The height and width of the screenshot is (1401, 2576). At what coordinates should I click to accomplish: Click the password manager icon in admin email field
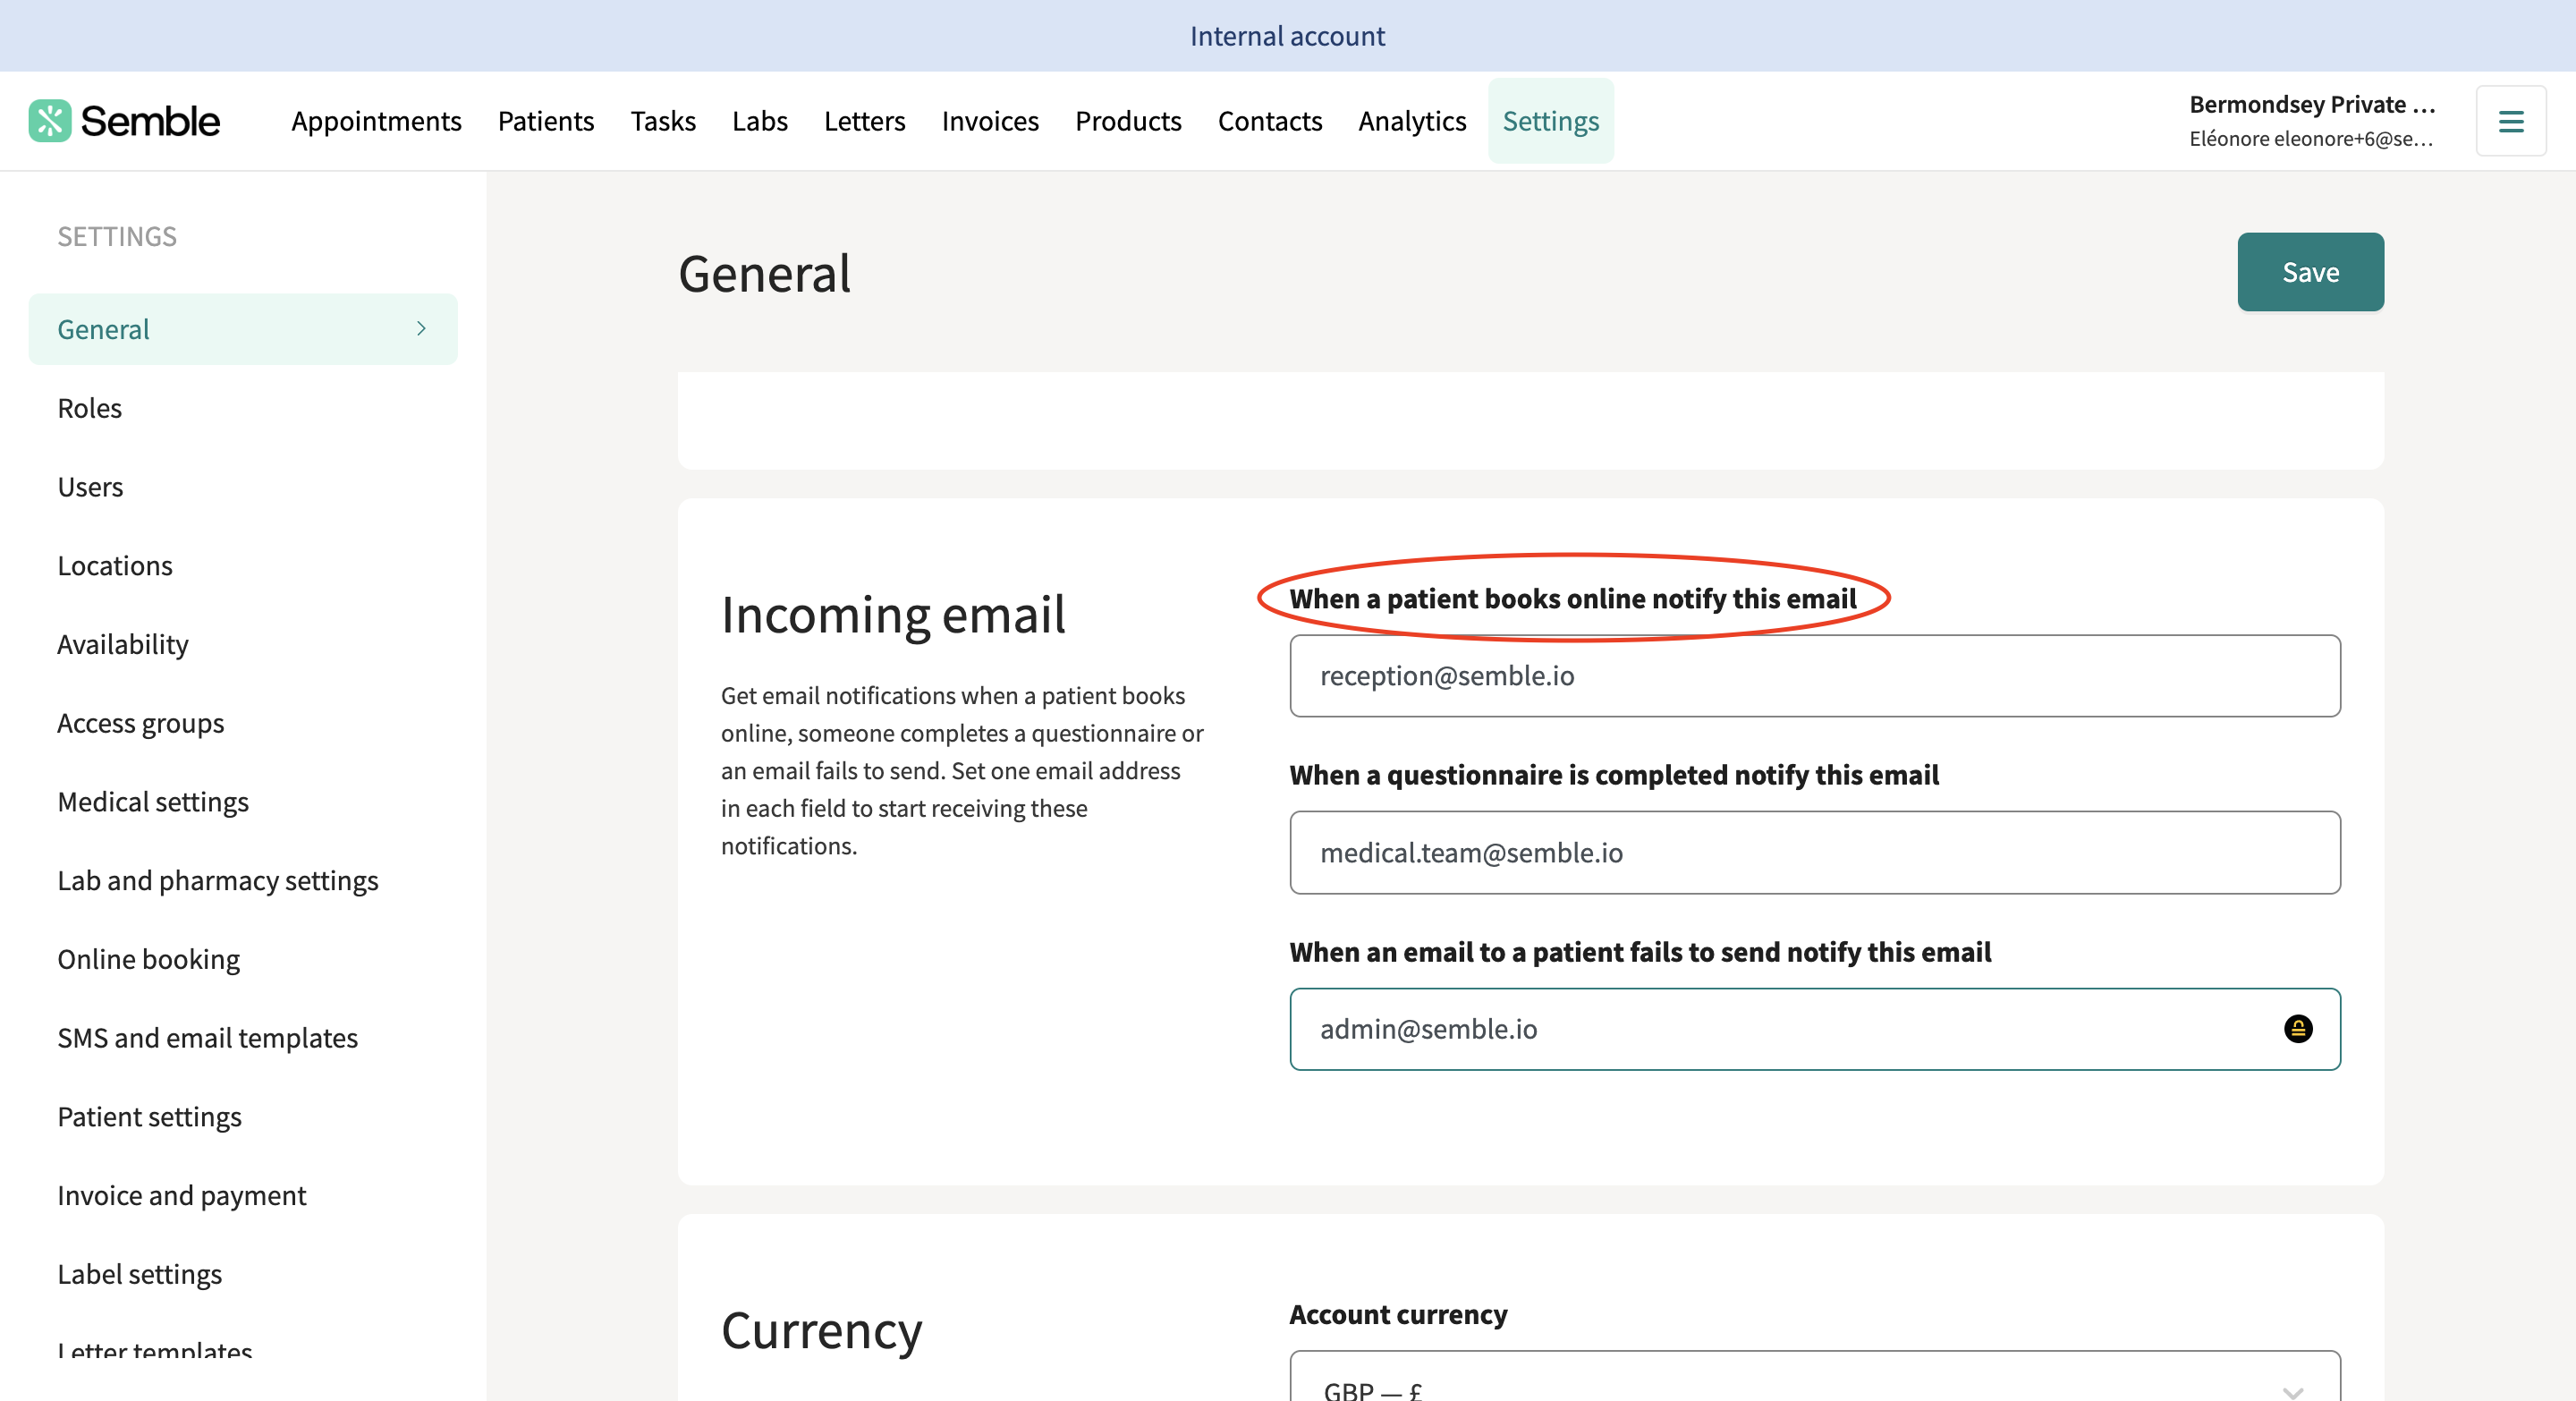click(x=2298, y=1029)
